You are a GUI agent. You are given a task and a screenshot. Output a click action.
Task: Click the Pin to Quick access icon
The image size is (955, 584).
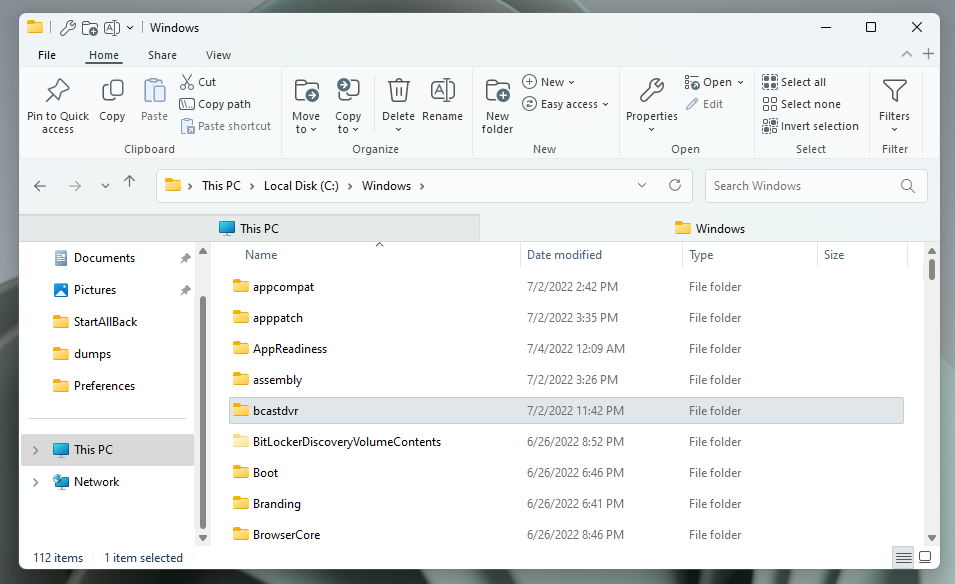tap(57, 92)
